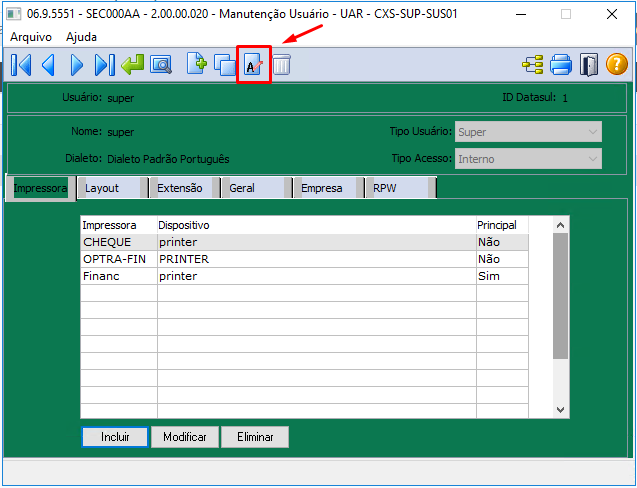Open the Arquivo menu
Image resolution: width=637 pixels, height=488 pixels.
point(31,37)
